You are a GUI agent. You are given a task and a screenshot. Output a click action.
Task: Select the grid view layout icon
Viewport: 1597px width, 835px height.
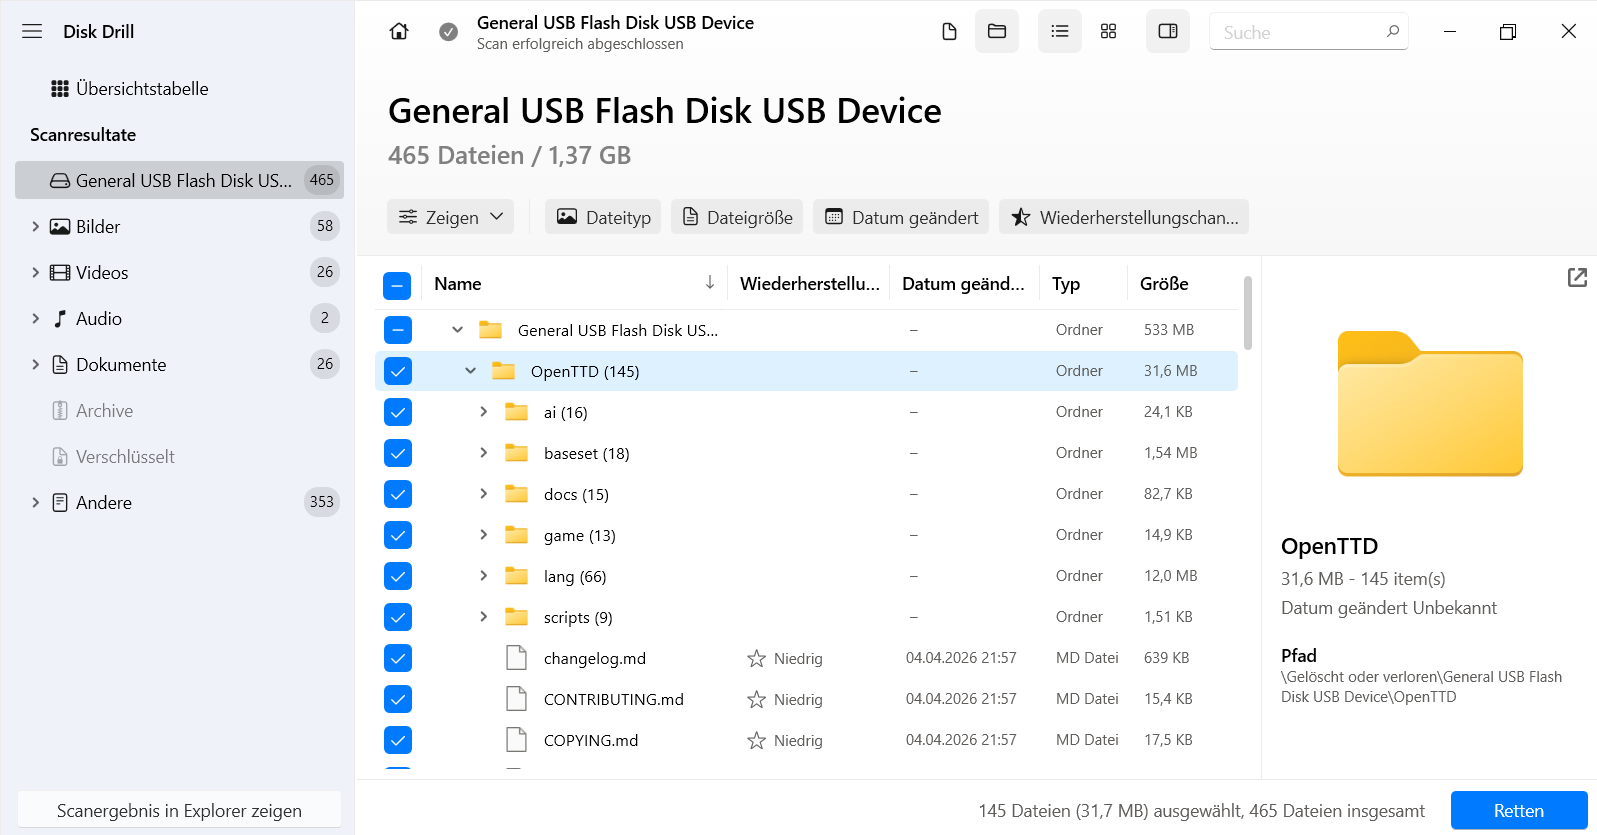[x=1108, y=31]
